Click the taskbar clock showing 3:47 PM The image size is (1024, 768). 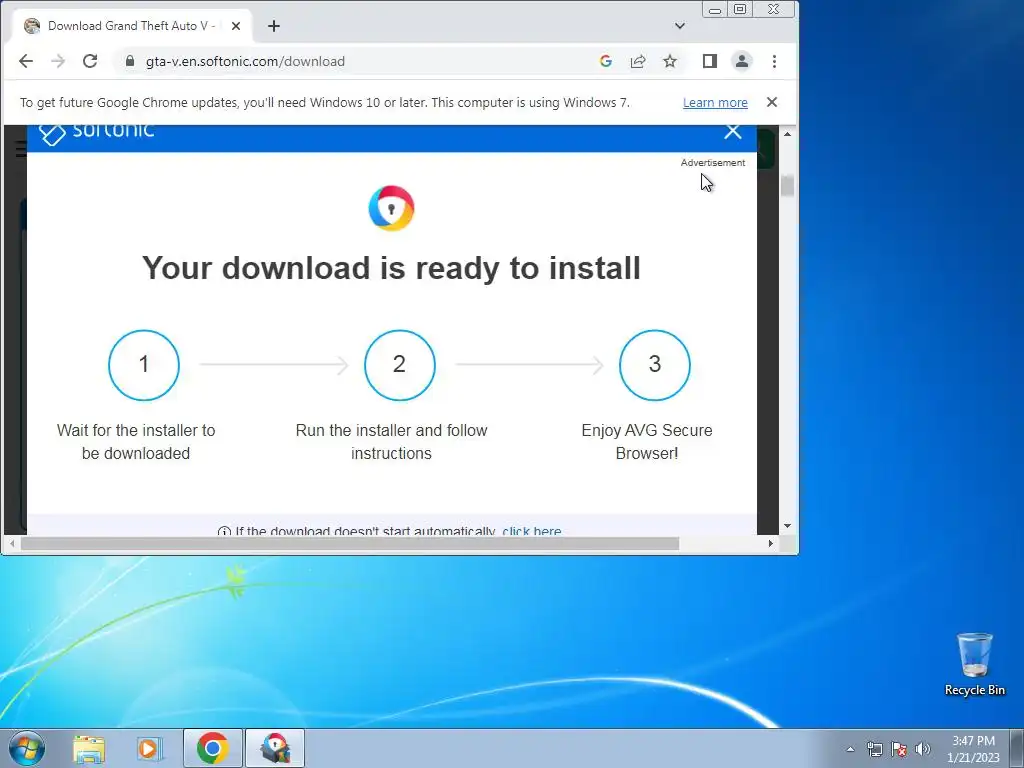[974, 749]
